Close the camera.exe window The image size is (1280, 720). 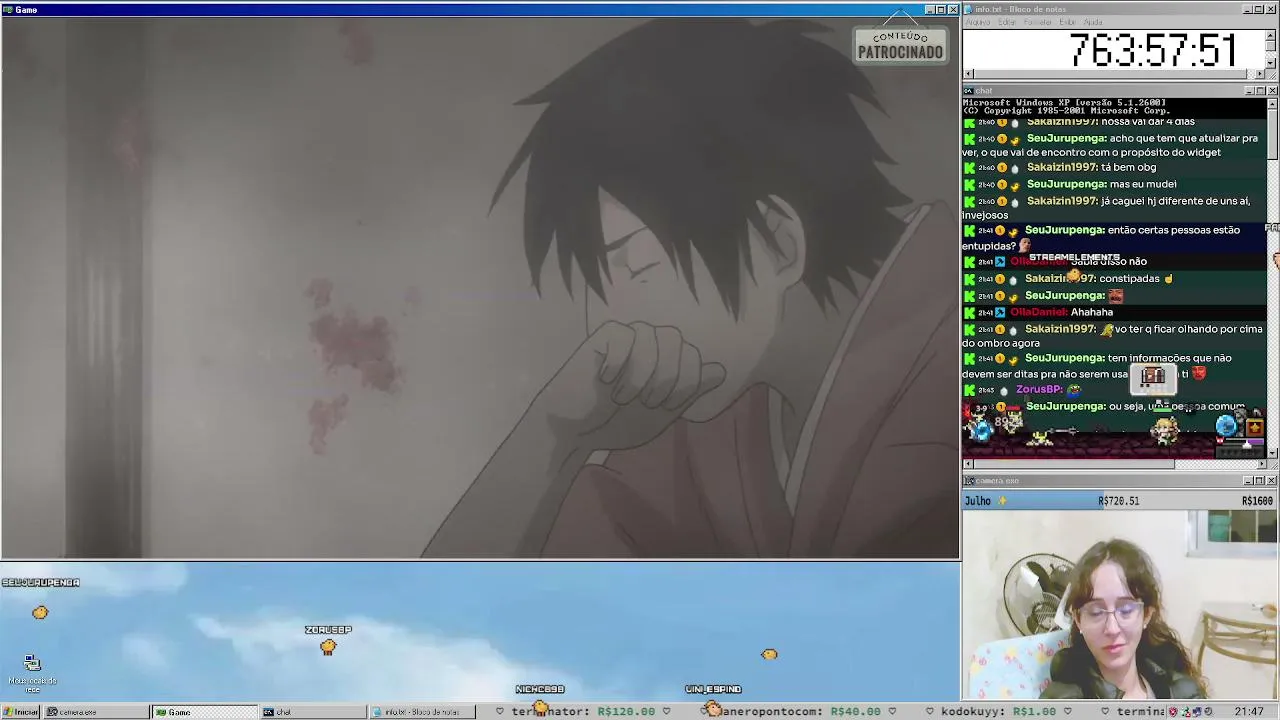(1272, 481)
